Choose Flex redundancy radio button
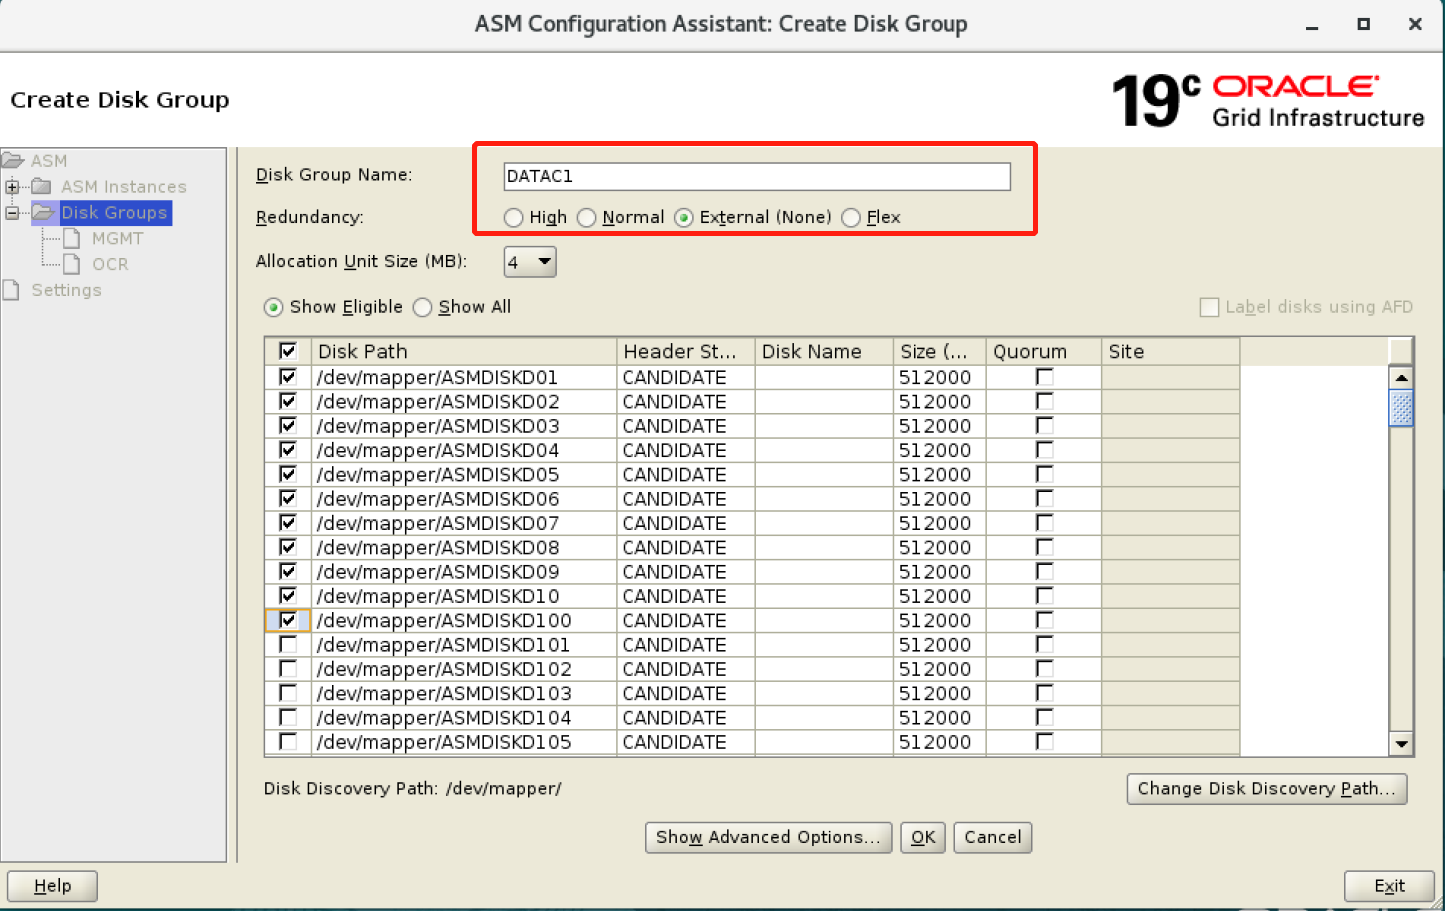This screenshot has width=1445, height=911. coord(851,218)
